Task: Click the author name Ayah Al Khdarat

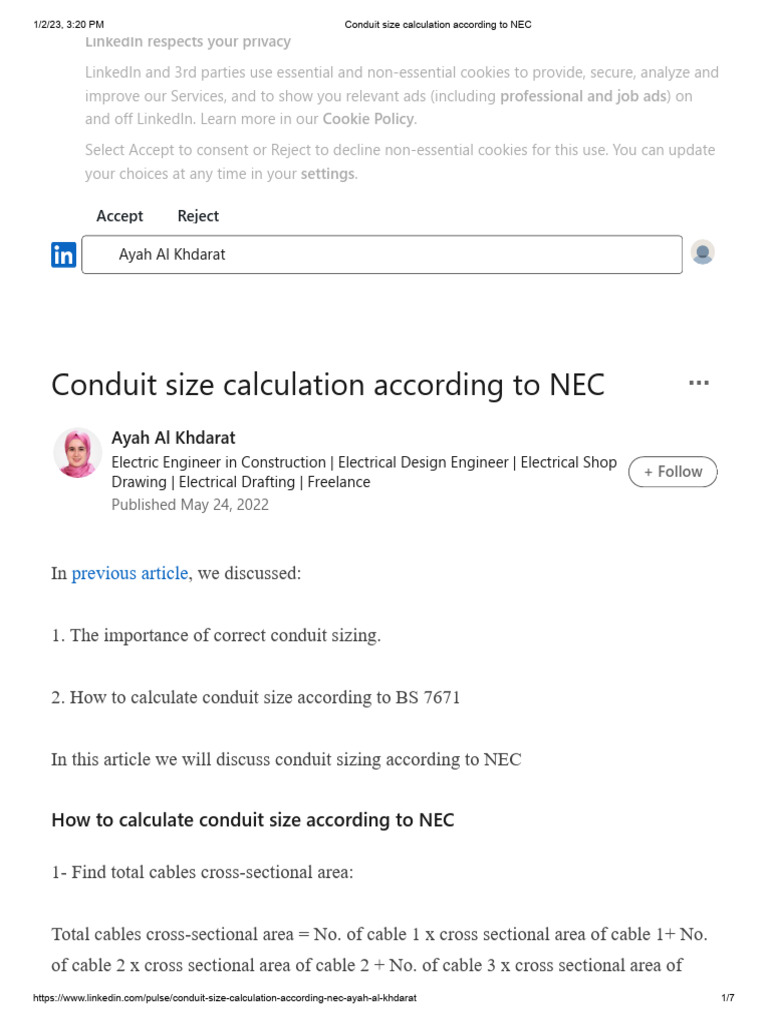Action: tap(173, 438)
